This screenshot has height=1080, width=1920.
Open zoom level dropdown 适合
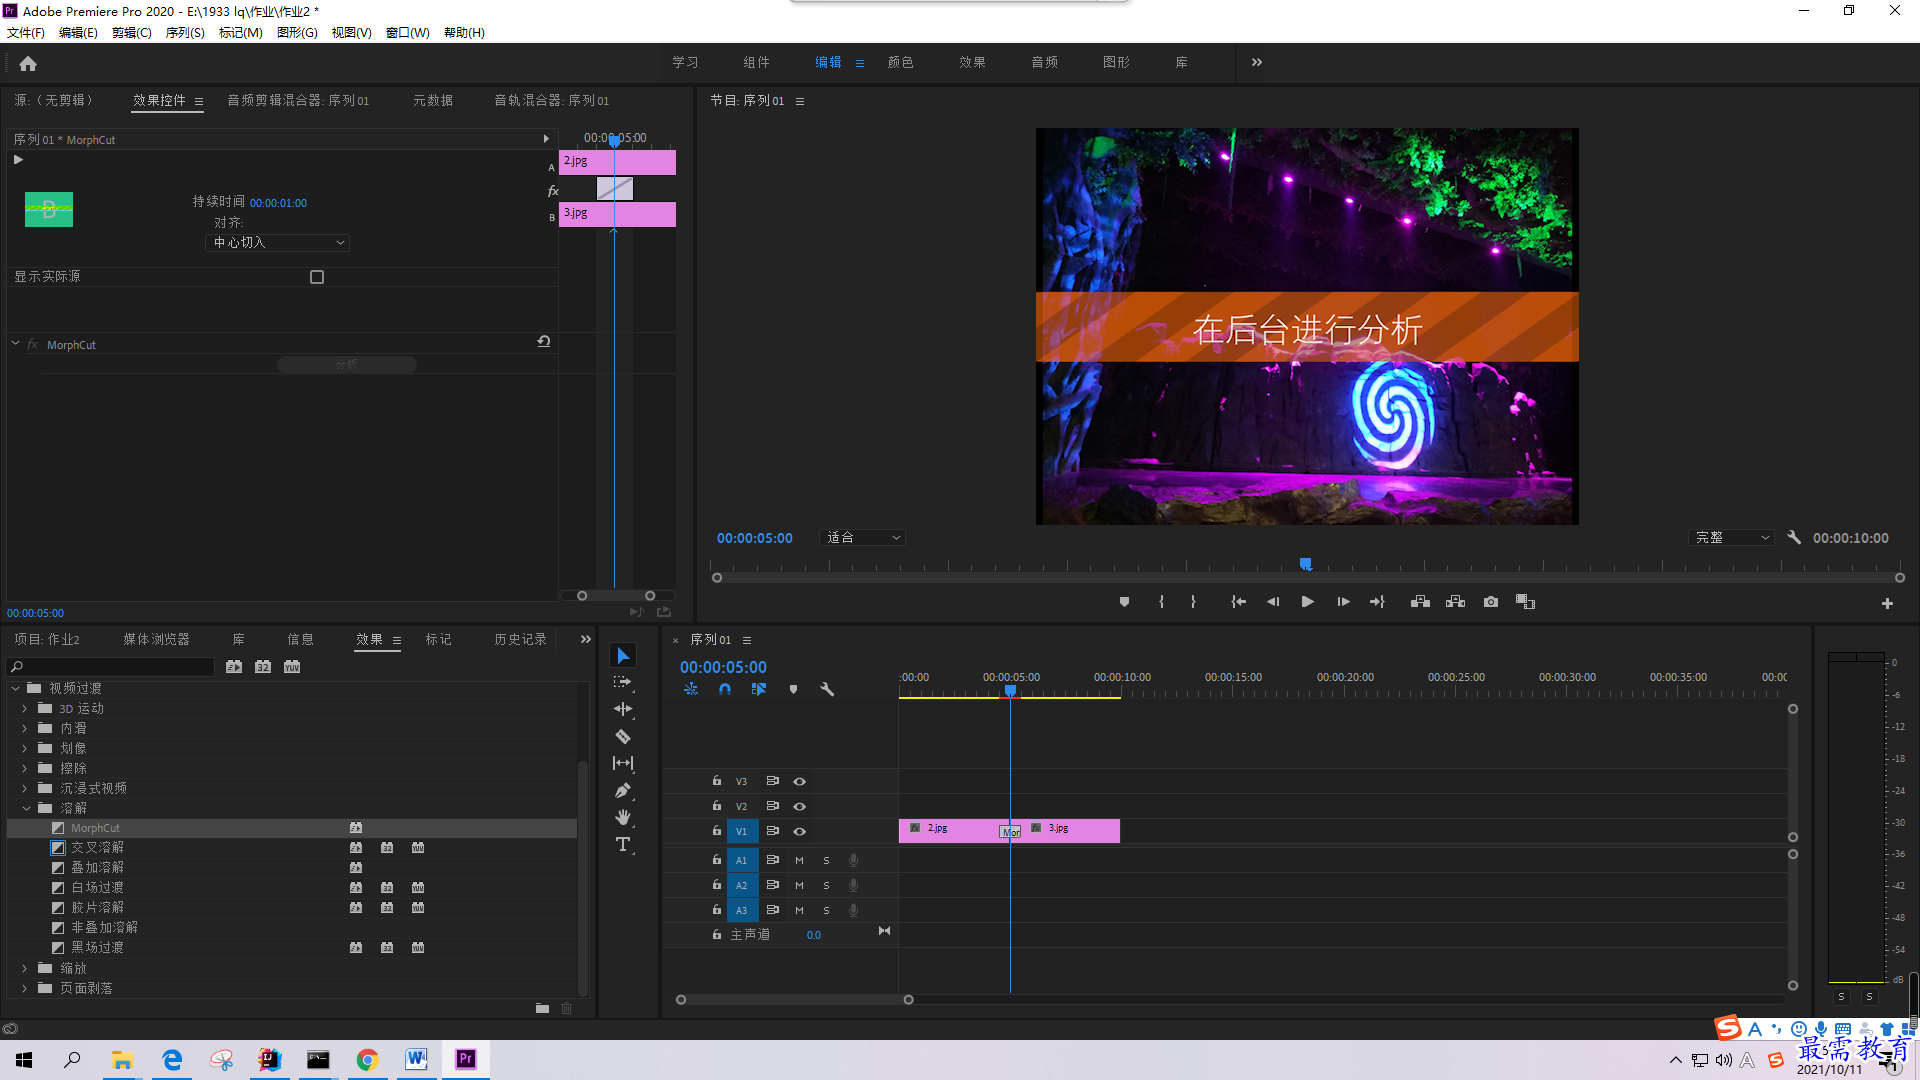[862, 538]
